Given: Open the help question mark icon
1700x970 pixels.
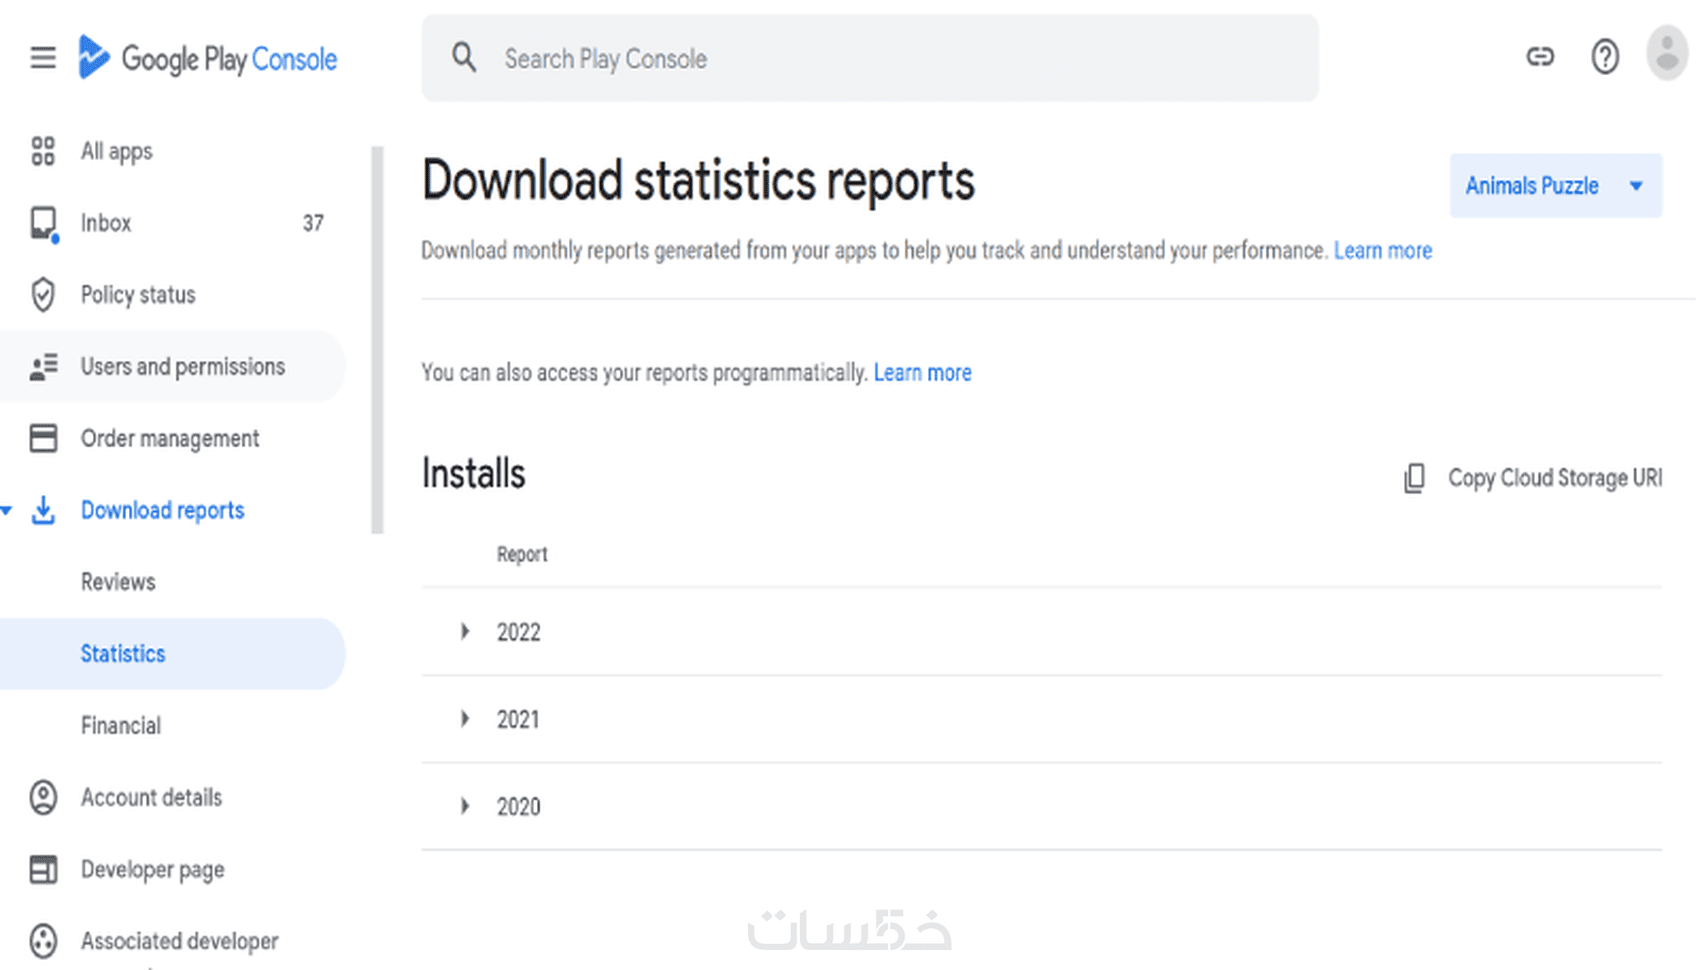Looking at the screenshot, I should tap(1604, 57).
